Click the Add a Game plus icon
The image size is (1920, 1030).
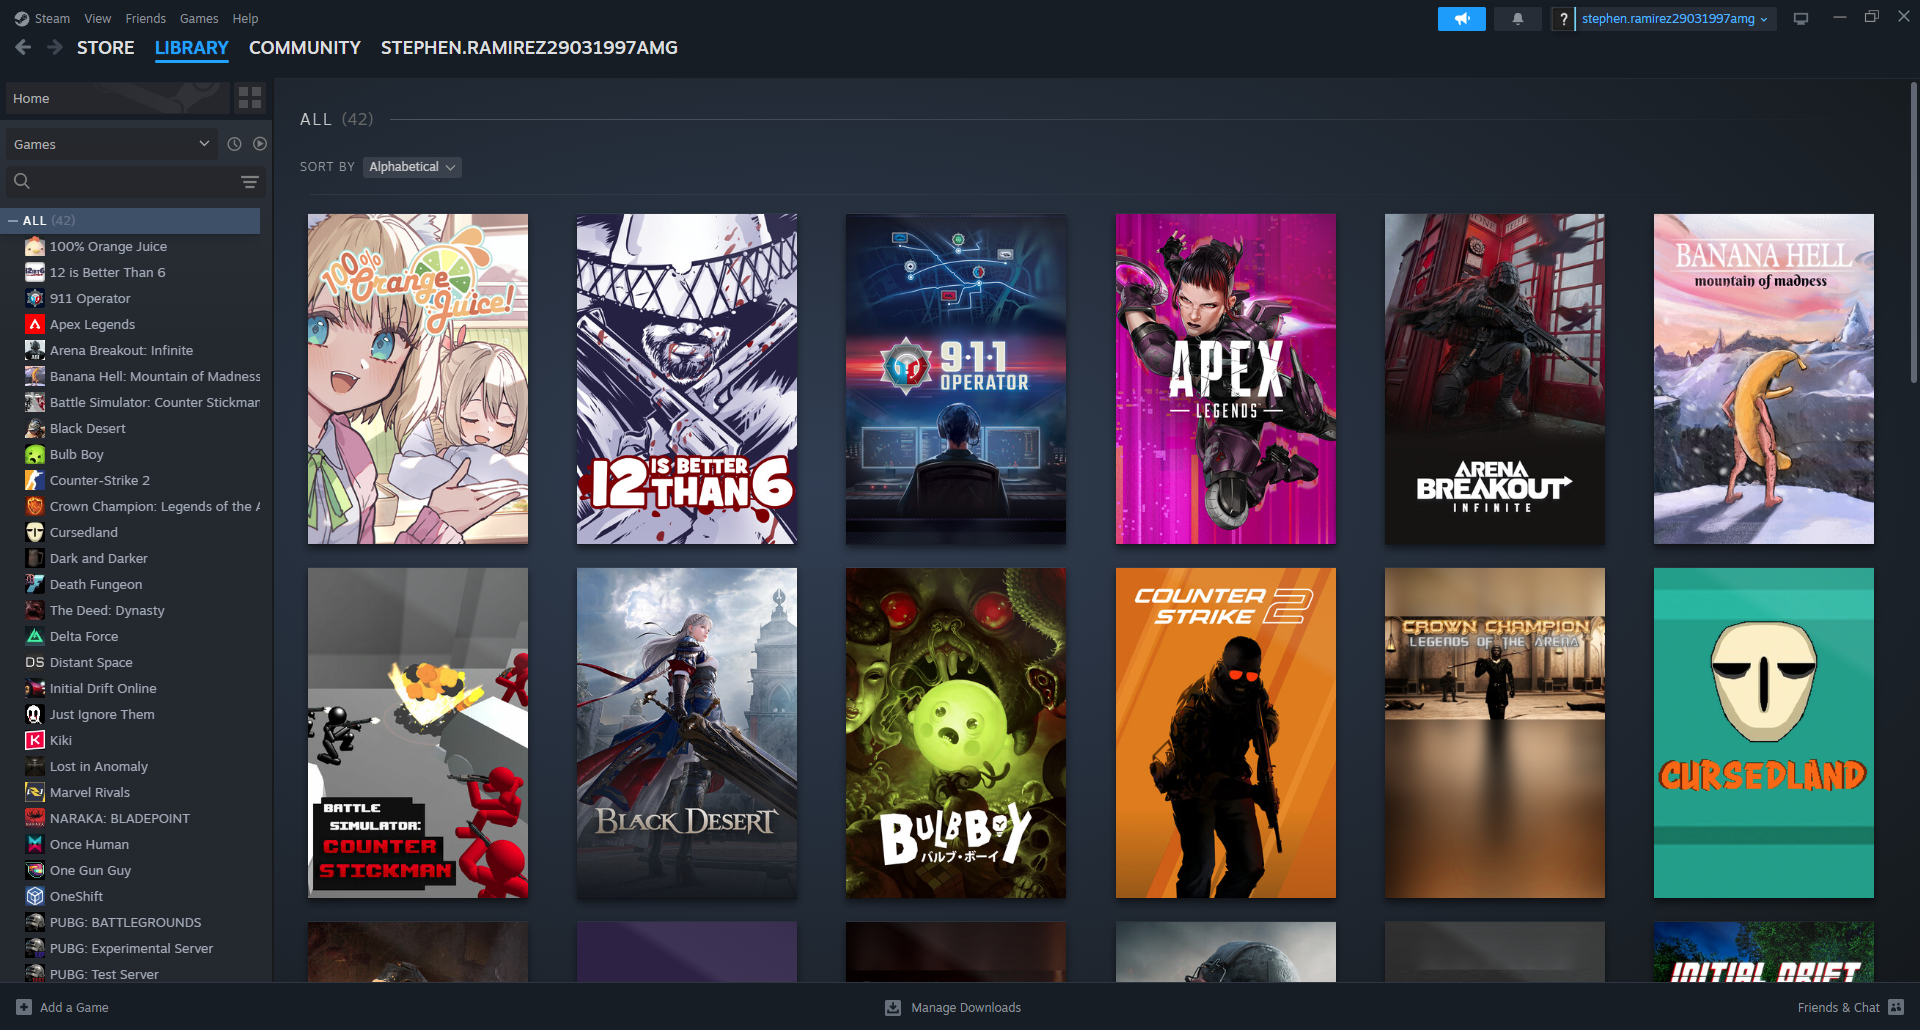tap(24, 1007)
